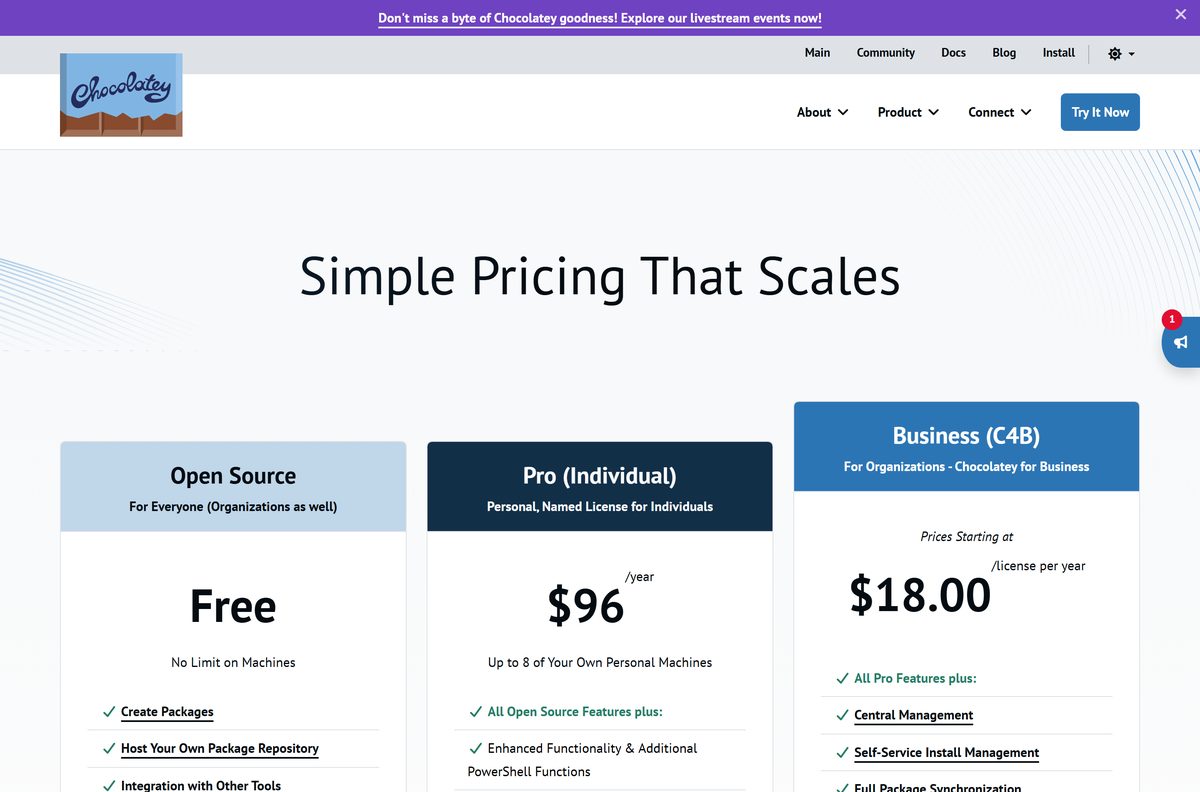Click the $18.00 Business price
Viewport: 1200px width, 792px height.
(920, 595)
